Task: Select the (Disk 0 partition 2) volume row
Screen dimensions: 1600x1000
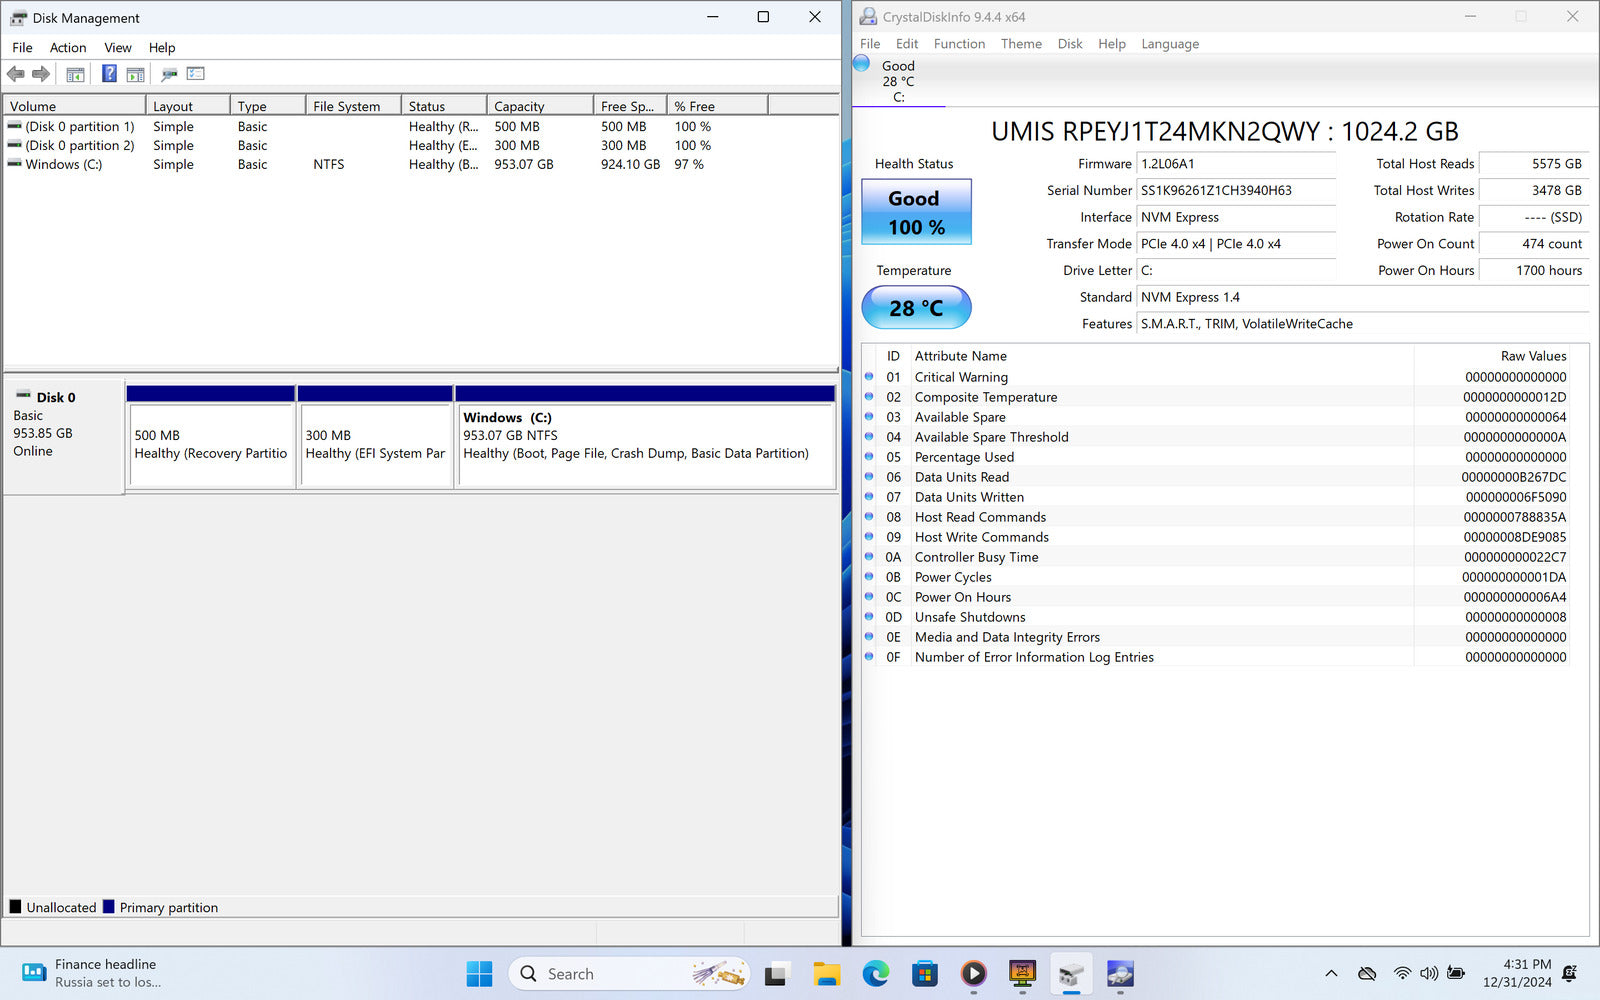Action: pyautogui.click(x=420, y=146)
